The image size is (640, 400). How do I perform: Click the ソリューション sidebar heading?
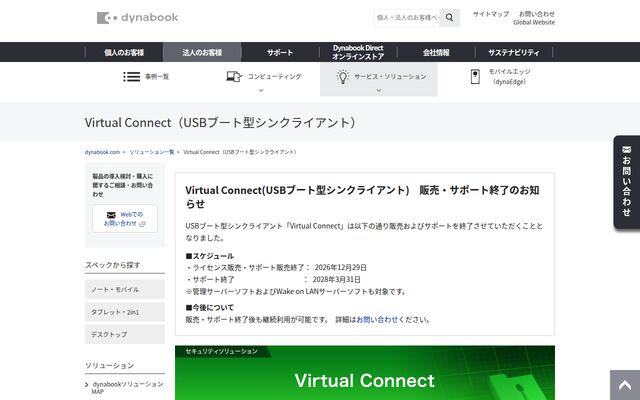tap(109, 365)
